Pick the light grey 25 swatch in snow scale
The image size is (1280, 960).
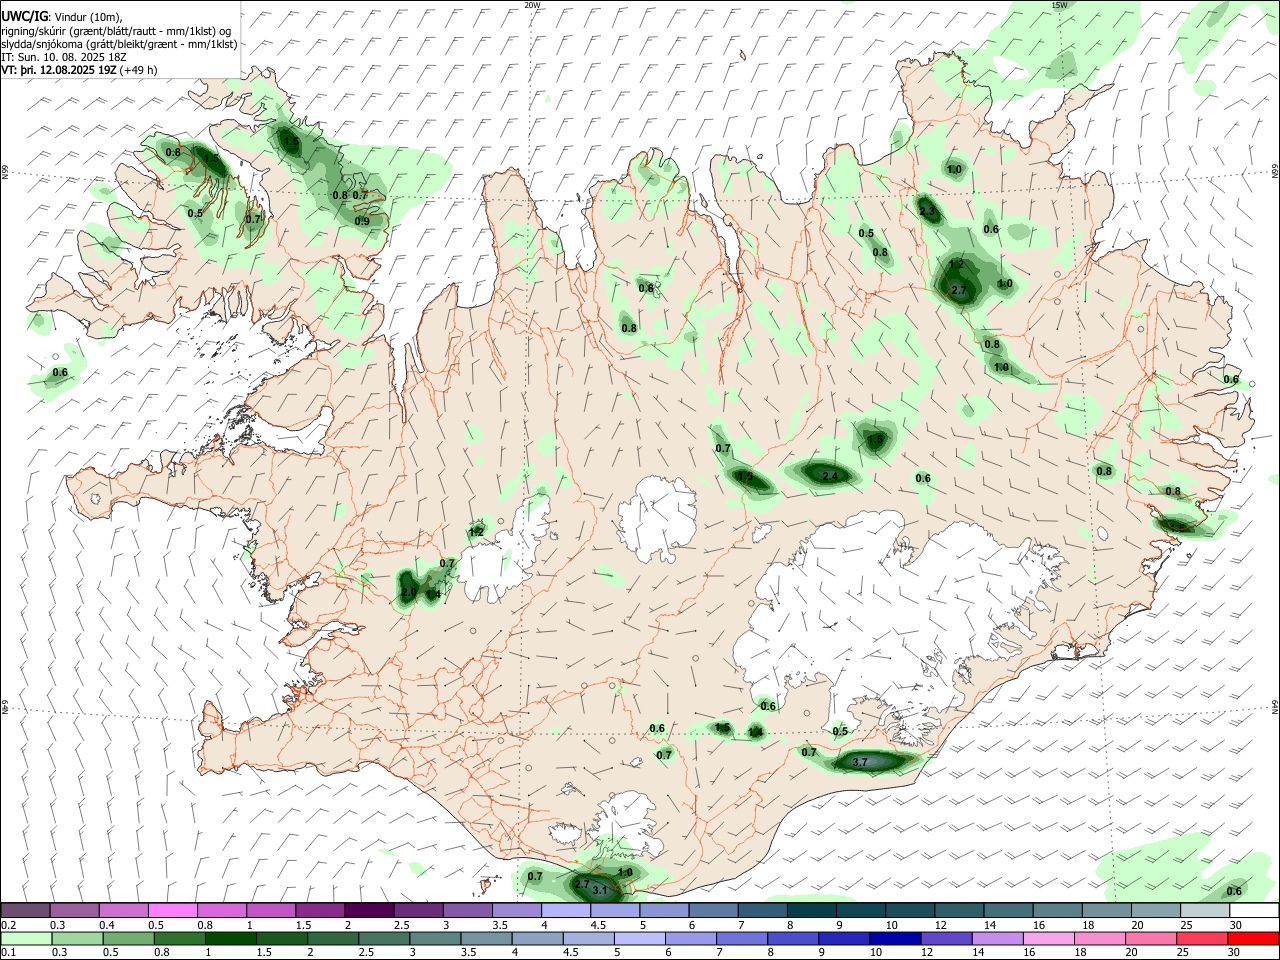click(x=1203, y=911)
